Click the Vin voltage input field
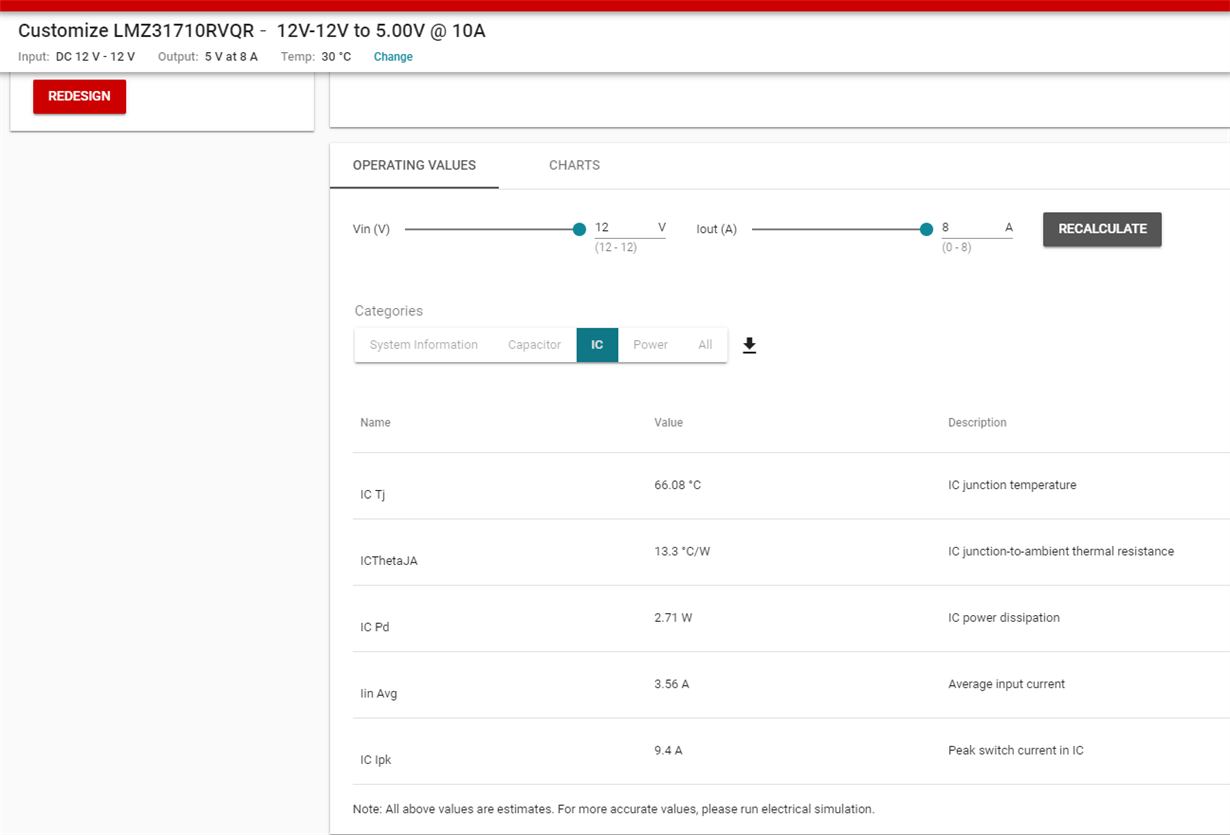Viewport: 1230px width, 835px height. [630, 228]
